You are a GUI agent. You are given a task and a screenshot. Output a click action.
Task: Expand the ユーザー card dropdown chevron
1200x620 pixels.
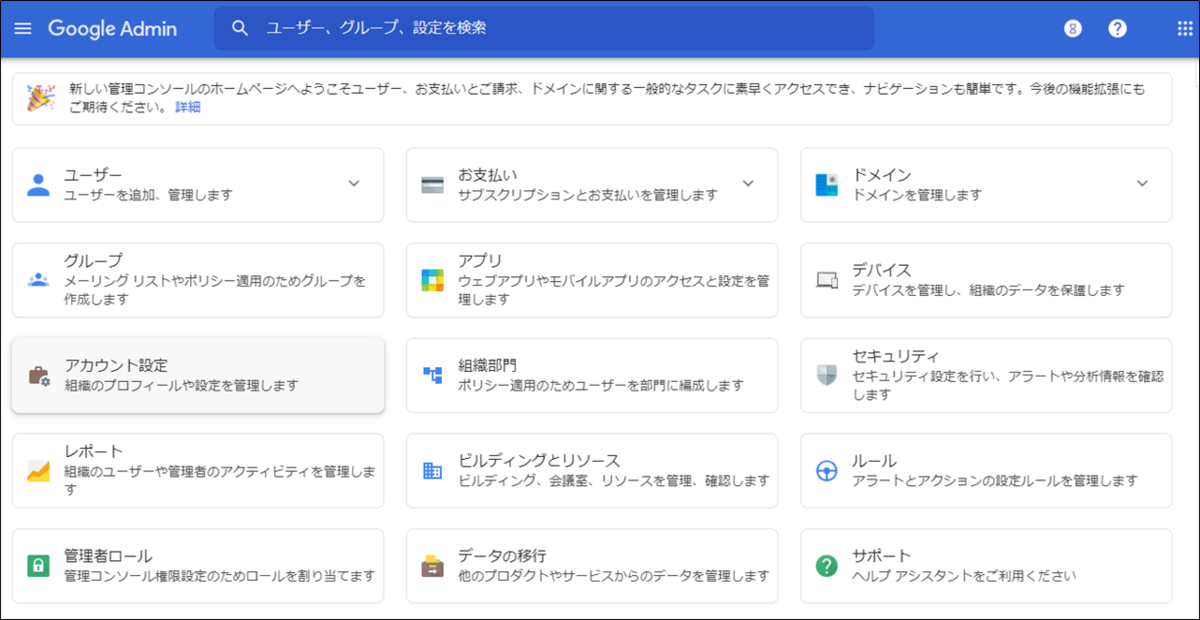click(353, 184)
